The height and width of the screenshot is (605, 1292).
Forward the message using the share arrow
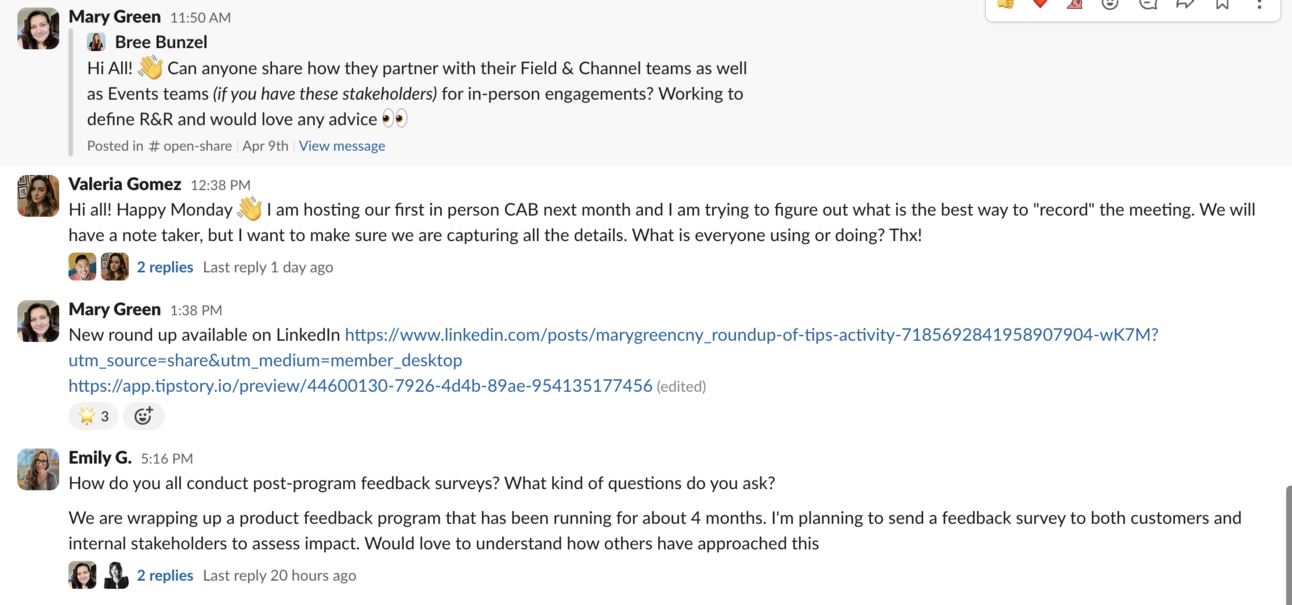tap(1185, 4)
